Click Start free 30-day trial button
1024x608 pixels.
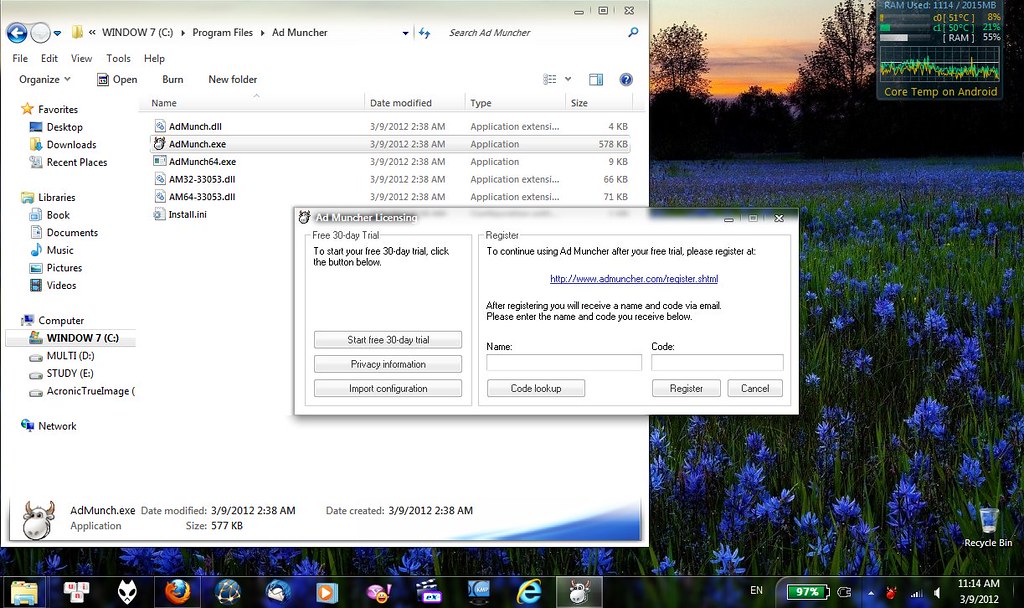click(388, 340)
